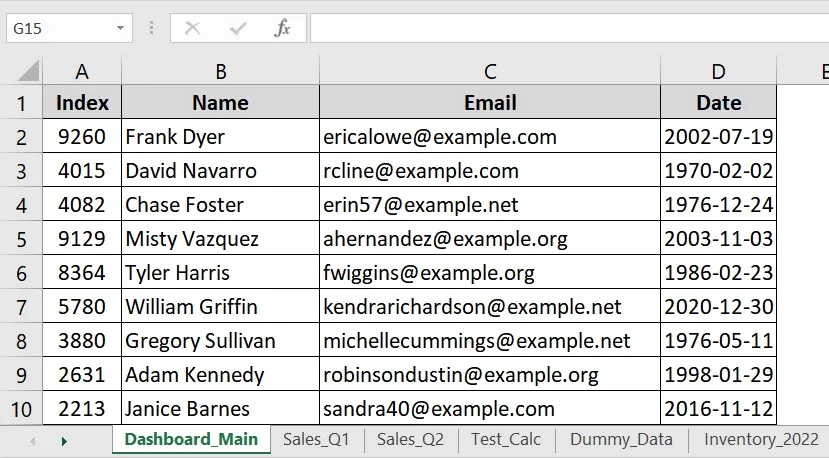Select column C header
Viewport: 829px width, 458px height.
[490, 71]
